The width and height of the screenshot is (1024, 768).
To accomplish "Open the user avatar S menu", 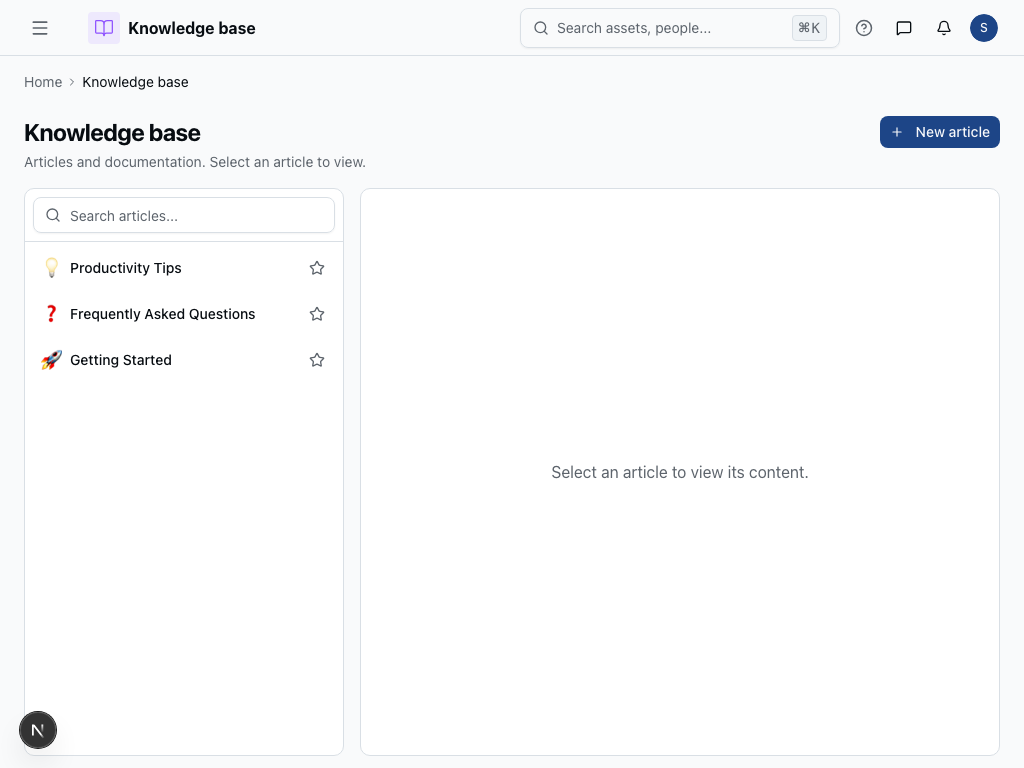I will pyautogui.click(x=984, y=28).
